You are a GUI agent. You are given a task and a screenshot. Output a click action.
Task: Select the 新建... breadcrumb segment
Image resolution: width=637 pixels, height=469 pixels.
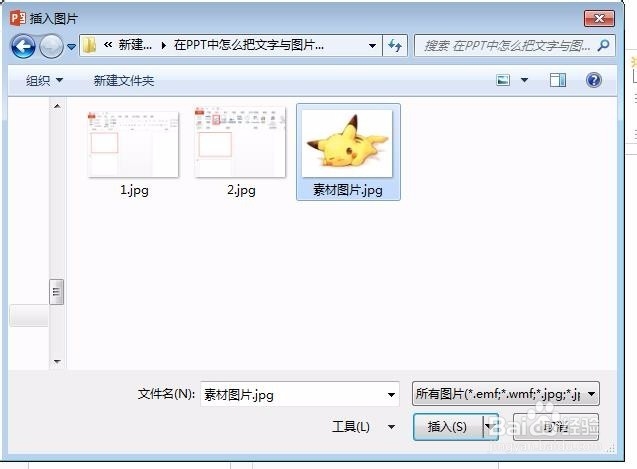click(135, 45)
